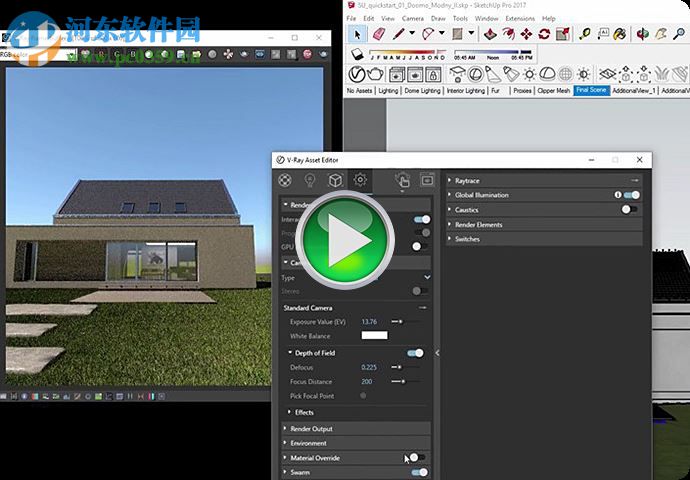
Task: Select the Arc drawing tool
Action: tap(428, 34)
